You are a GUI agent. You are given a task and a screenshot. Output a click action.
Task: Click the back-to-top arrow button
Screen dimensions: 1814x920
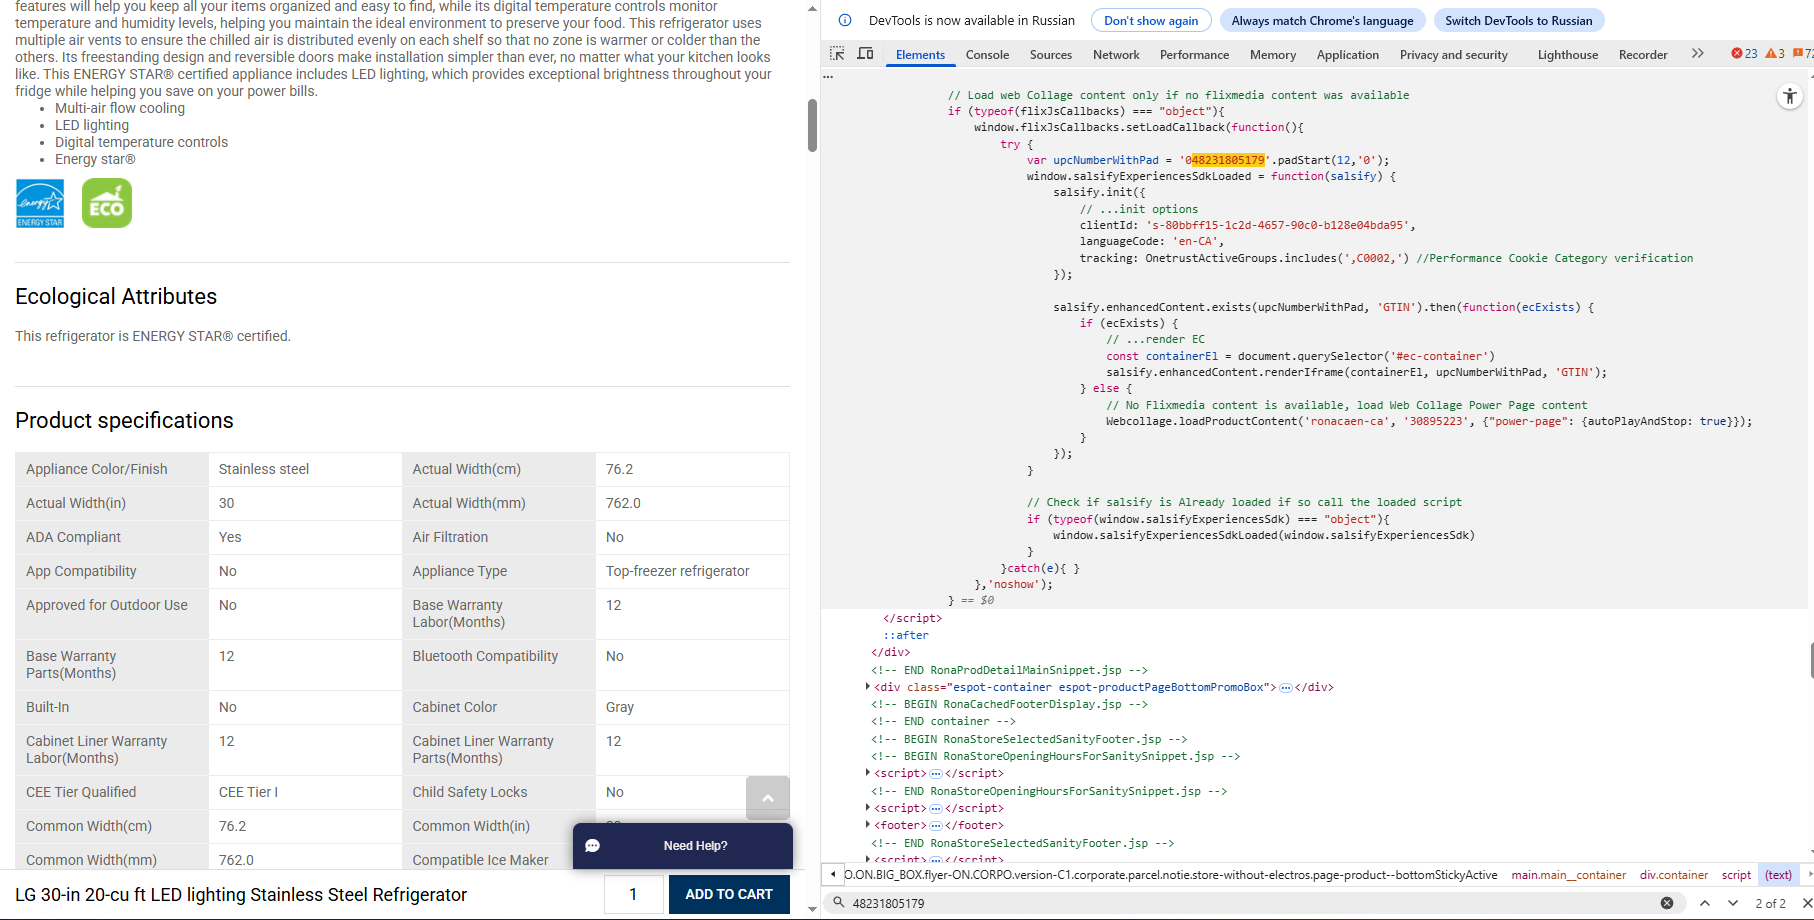(x=768, y=798)
